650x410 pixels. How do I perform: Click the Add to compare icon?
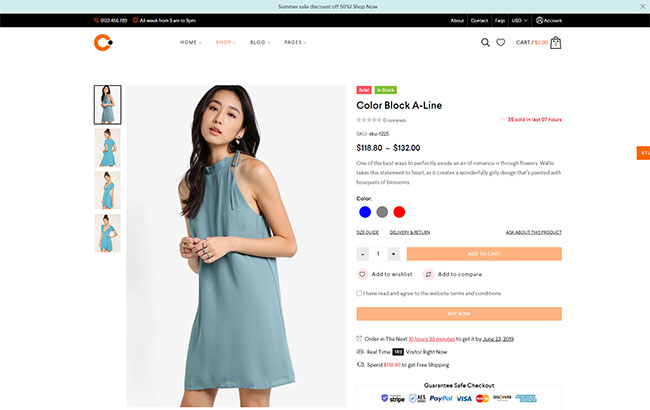[428, 274]
